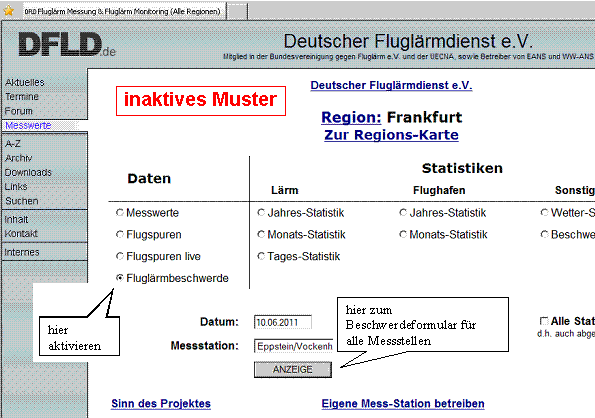Select the Fluglärmbeschwerde radio button
Screen dimensions: 595x418
(x=120, y=278)
